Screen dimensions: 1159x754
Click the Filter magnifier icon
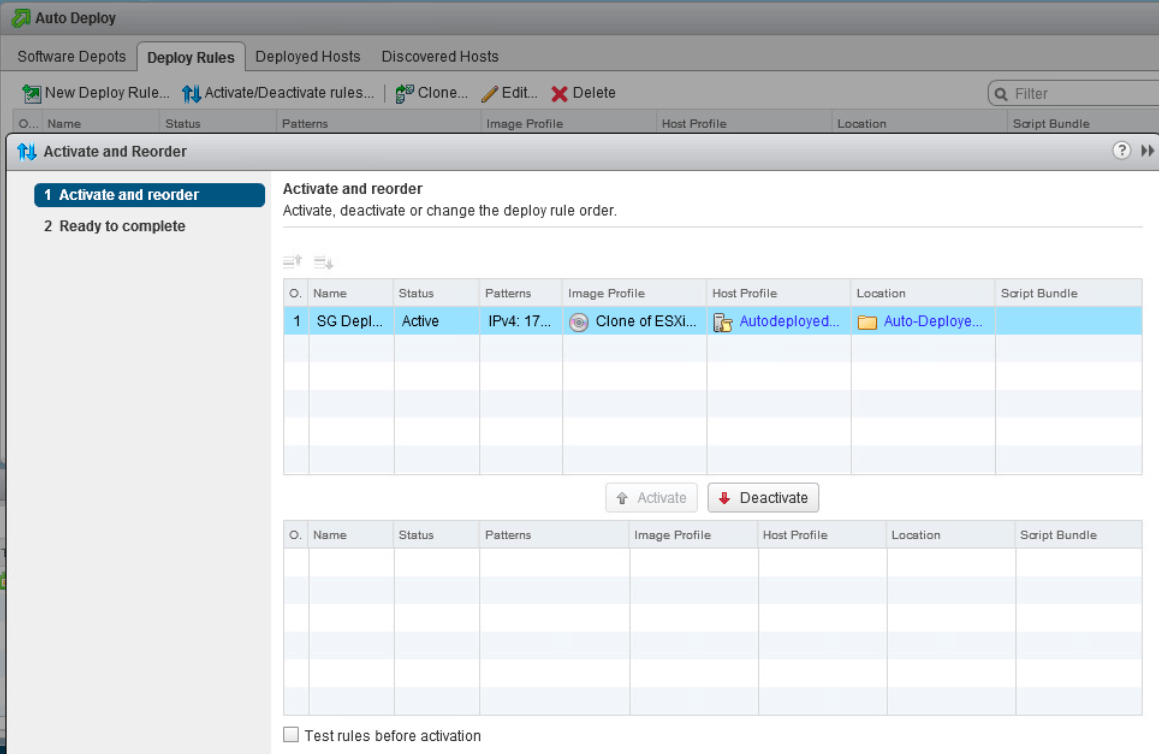point(1001,94)
